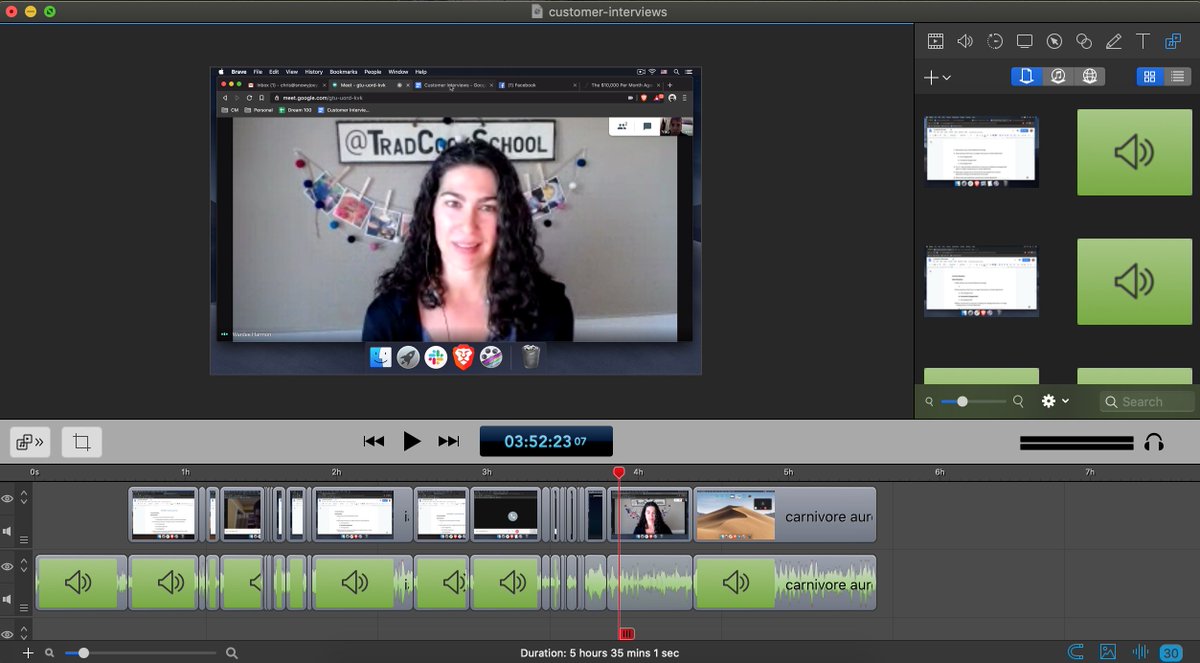1200x663 pixels.
Task: Select the video clip under the playhead
Action: (650, 515)
